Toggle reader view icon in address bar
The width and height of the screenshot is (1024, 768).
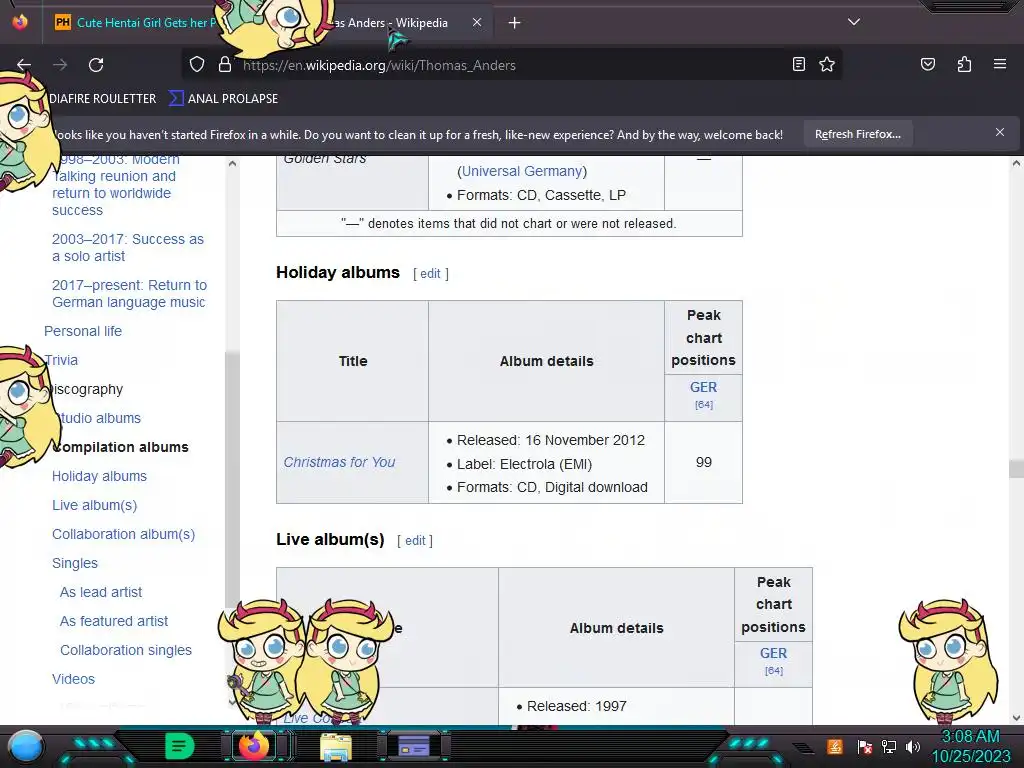point(799,64)
